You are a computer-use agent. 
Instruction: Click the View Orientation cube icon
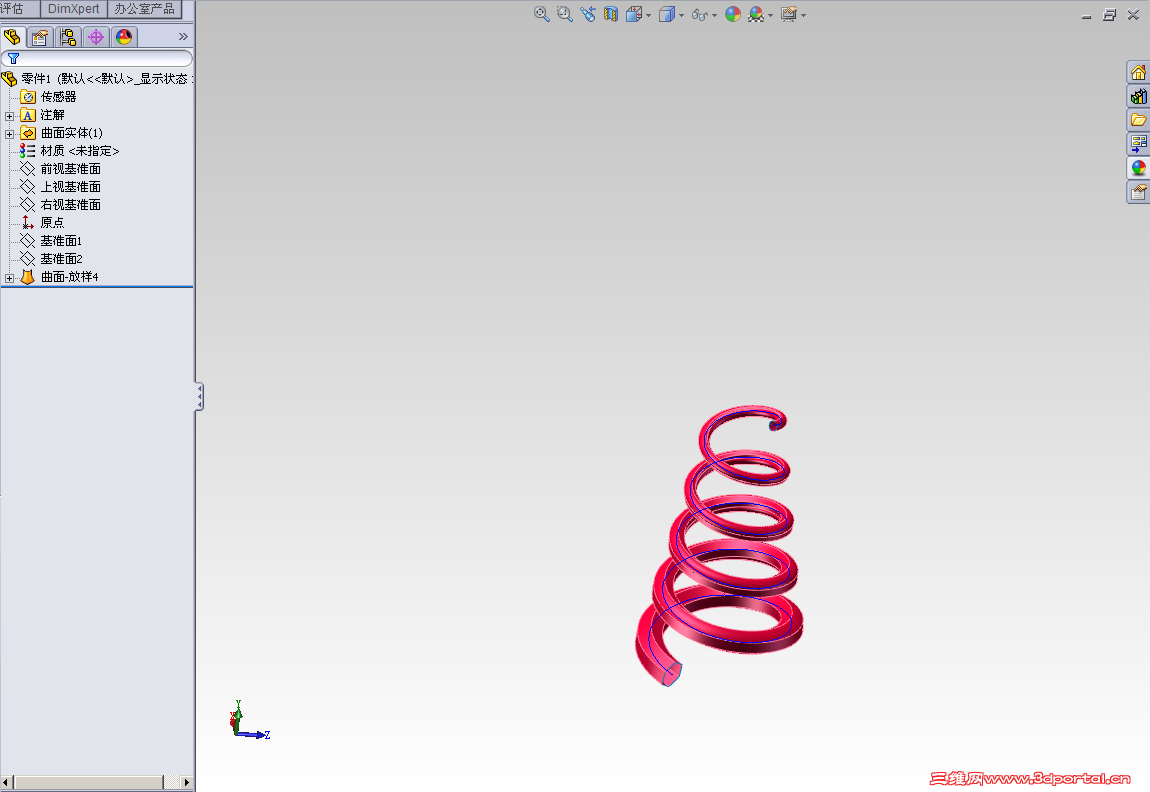coord(634,14)
